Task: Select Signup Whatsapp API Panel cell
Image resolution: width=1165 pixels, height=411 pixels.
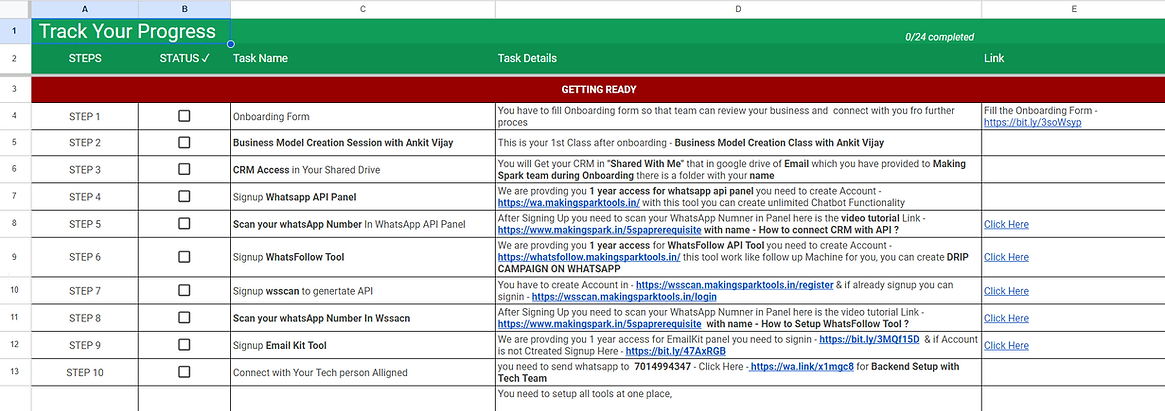Action: tap(363, 197)
